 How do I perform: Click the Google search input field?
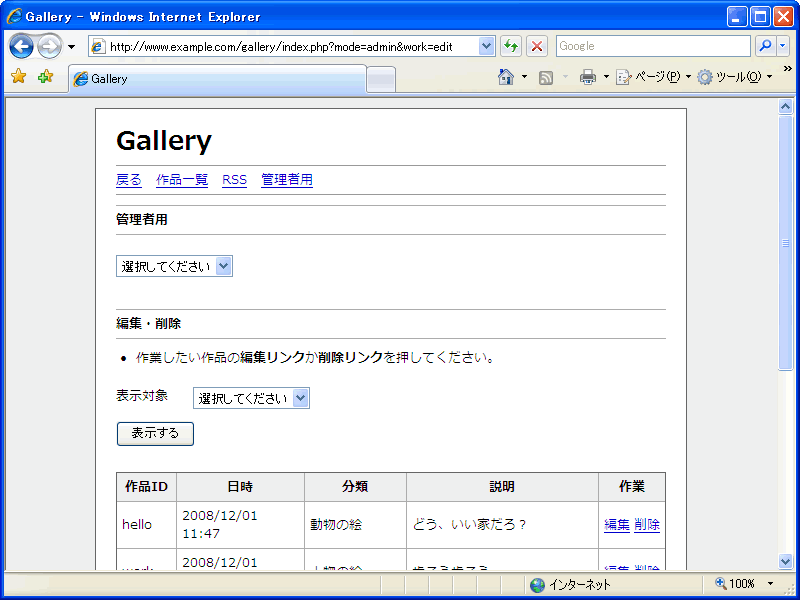coord(652,46)
